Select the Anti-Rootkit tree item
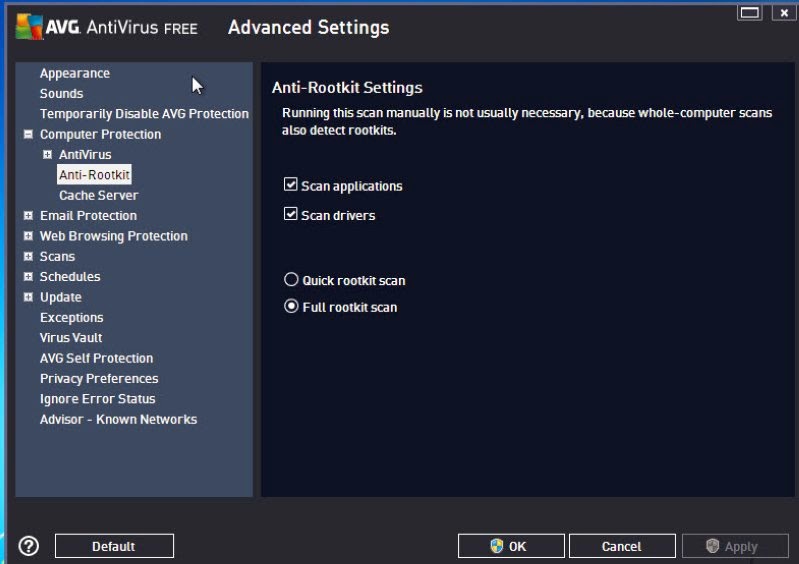This screenshot has height=564, width=799. tap(94, 175)
